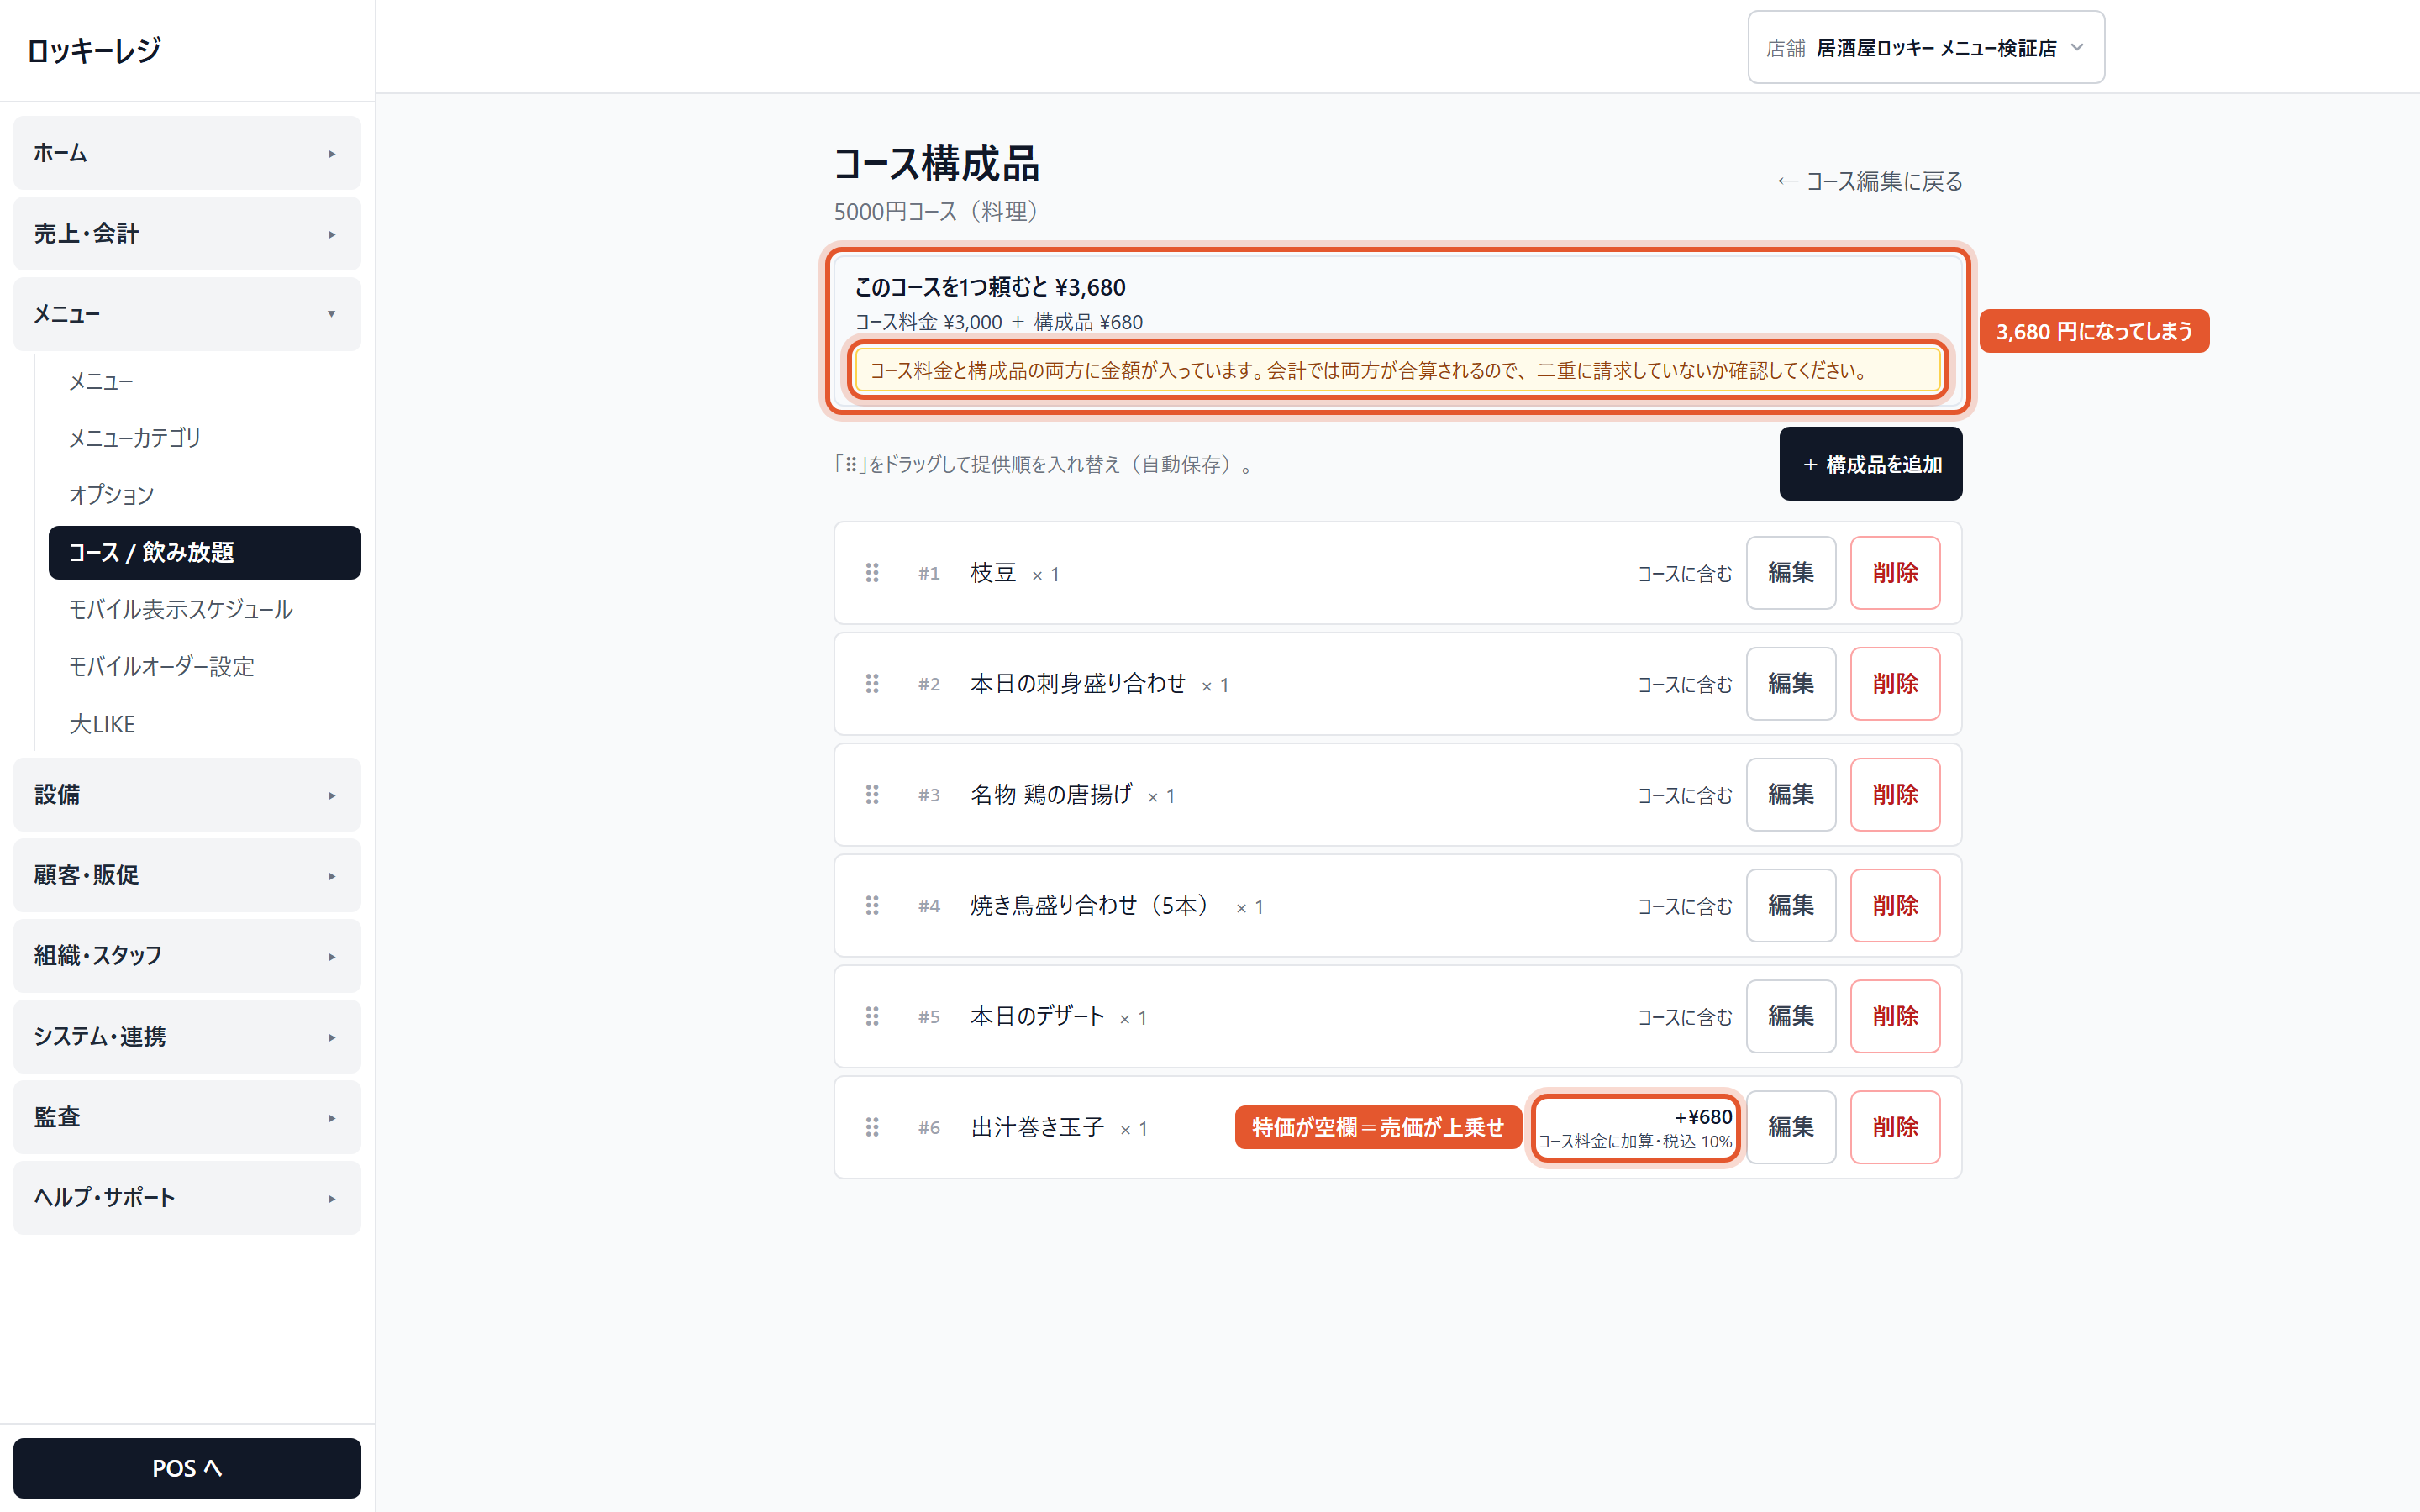Click drag handle for 名物 鶏の唐揚げ row
Screen dimensions: 2420x1512
click(872, 795)
